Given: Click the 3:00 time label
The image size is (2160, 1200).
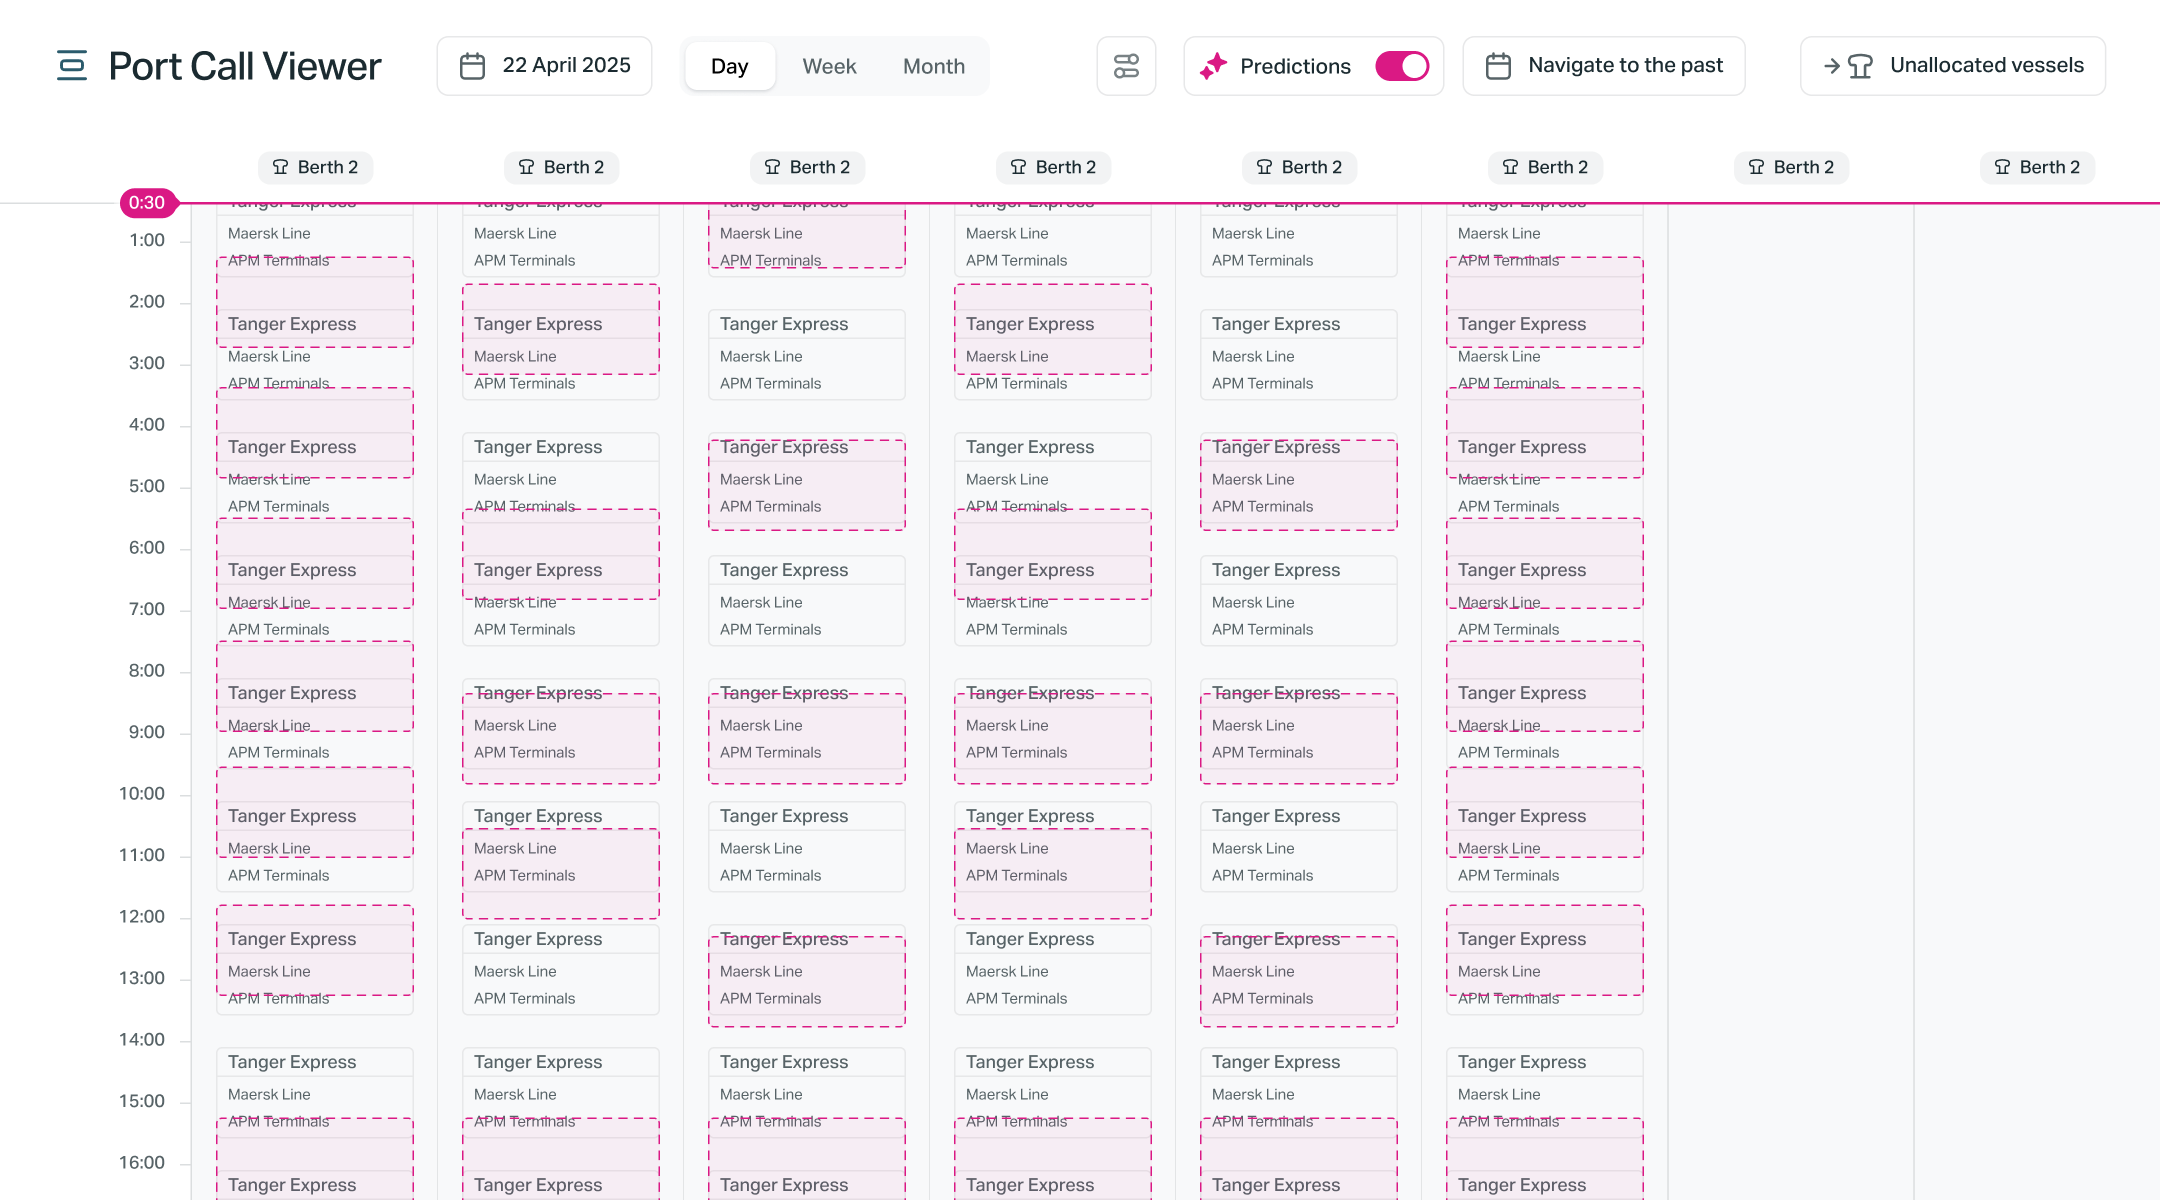Looking at the screenshot, I should pyautogui.click(x=147, y=363).
